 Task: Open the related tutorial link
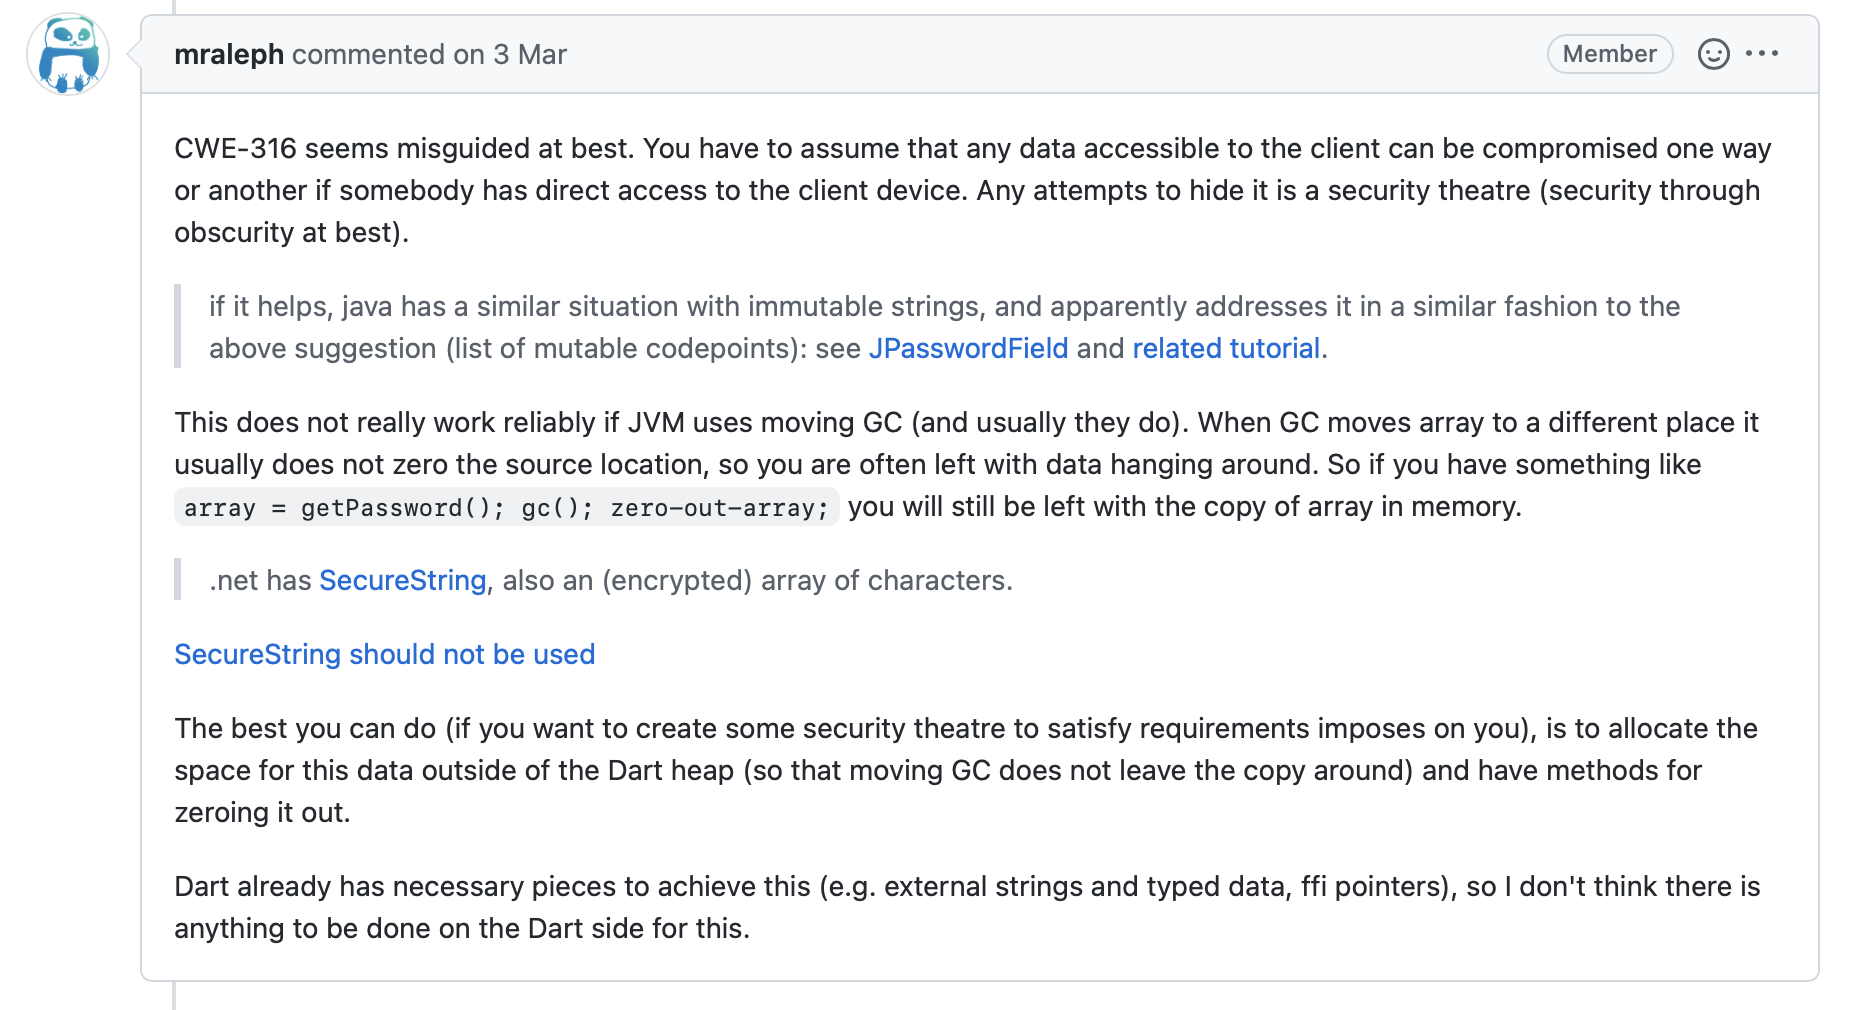[1226, 348]
